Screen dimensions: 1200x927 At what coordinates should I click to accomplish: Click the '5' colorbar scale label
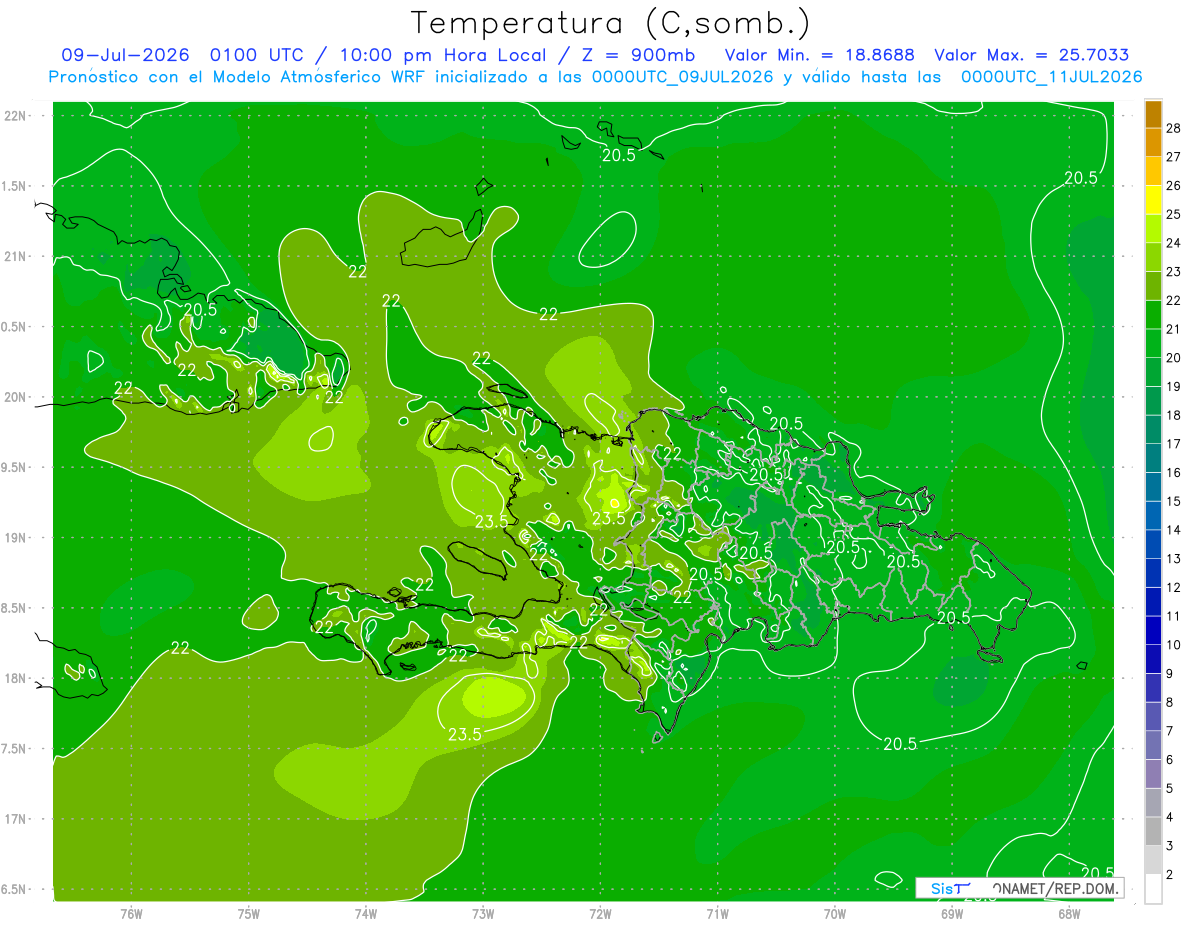tap(1169, 789)
